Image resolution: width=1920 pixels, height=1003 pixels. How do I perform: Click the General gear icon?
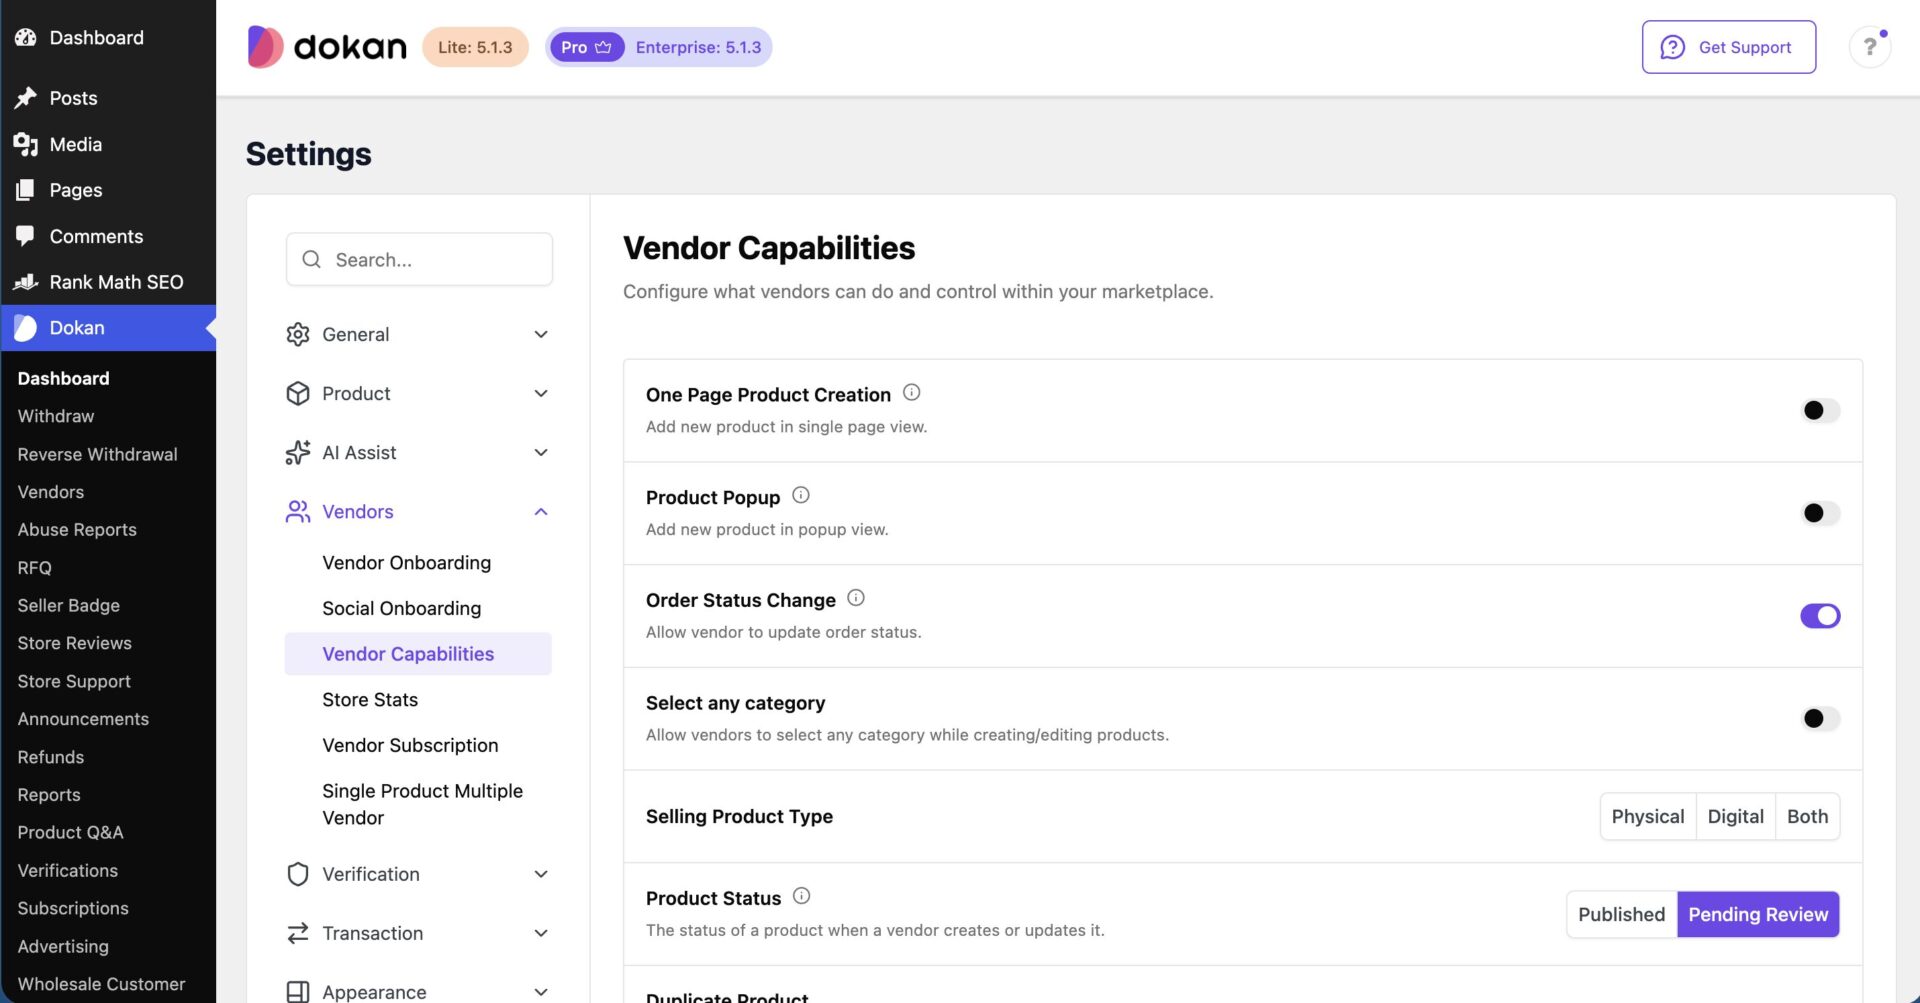[298, 334]
